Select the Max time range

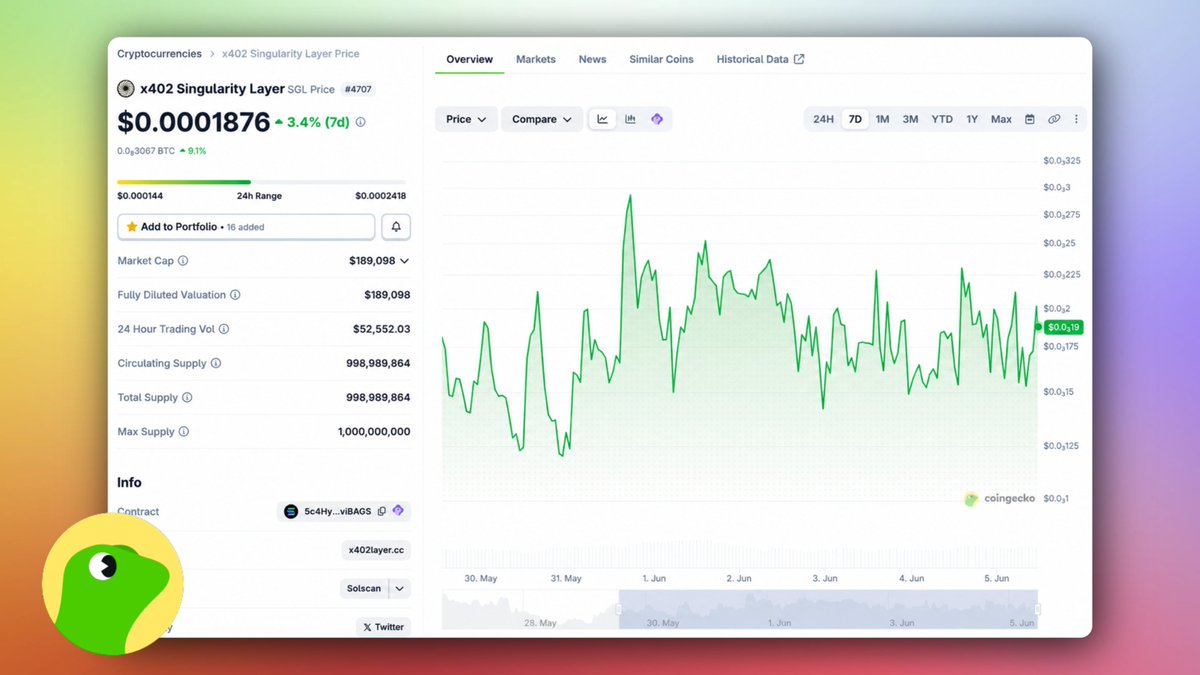[x=1001, y=119]
